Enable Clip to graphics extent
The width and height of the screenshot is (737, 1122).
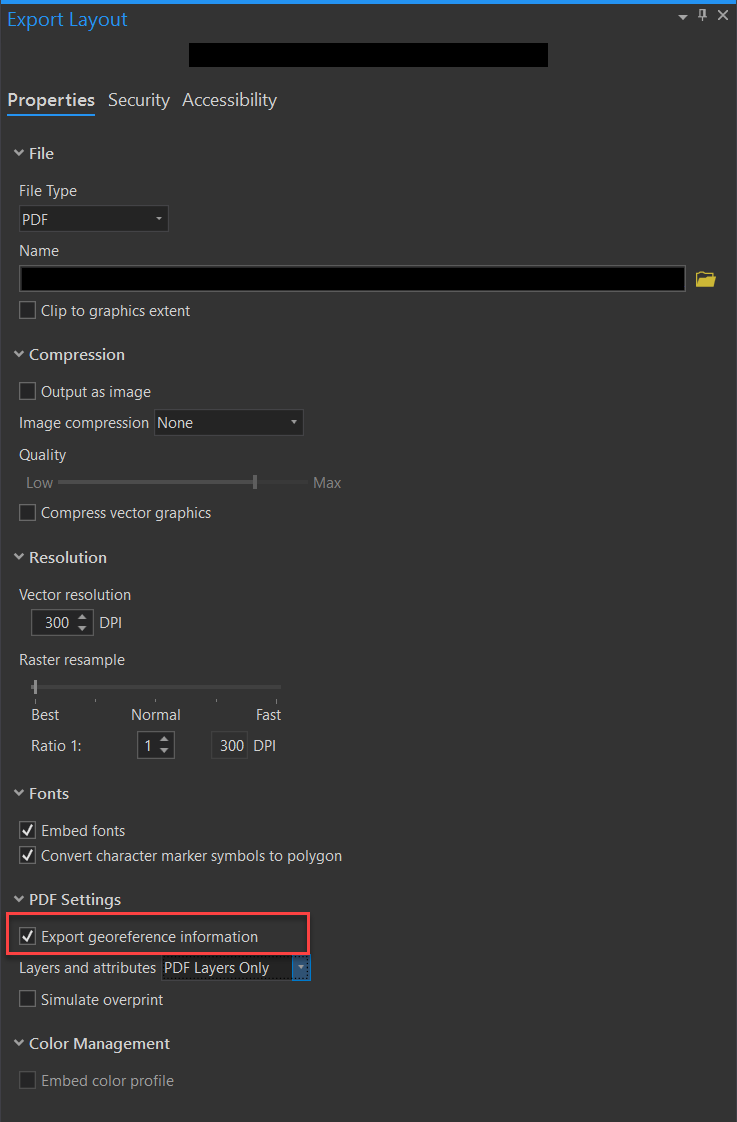[x=27, y=311]
